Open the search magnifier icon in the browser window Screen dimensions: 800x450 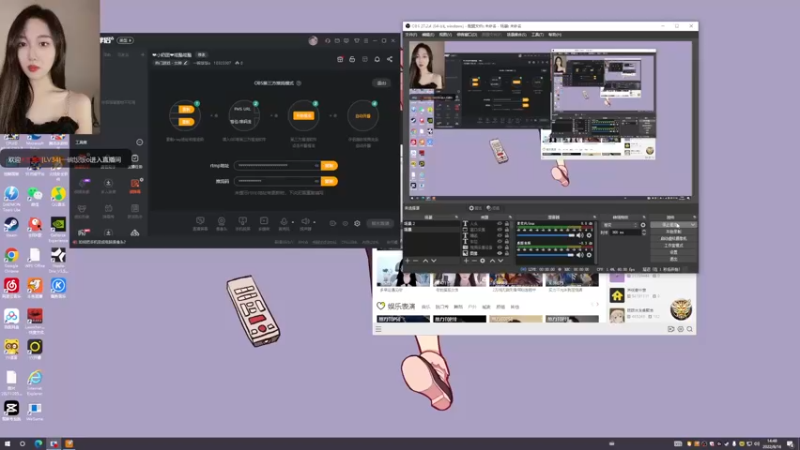click(x=690, y=329)
